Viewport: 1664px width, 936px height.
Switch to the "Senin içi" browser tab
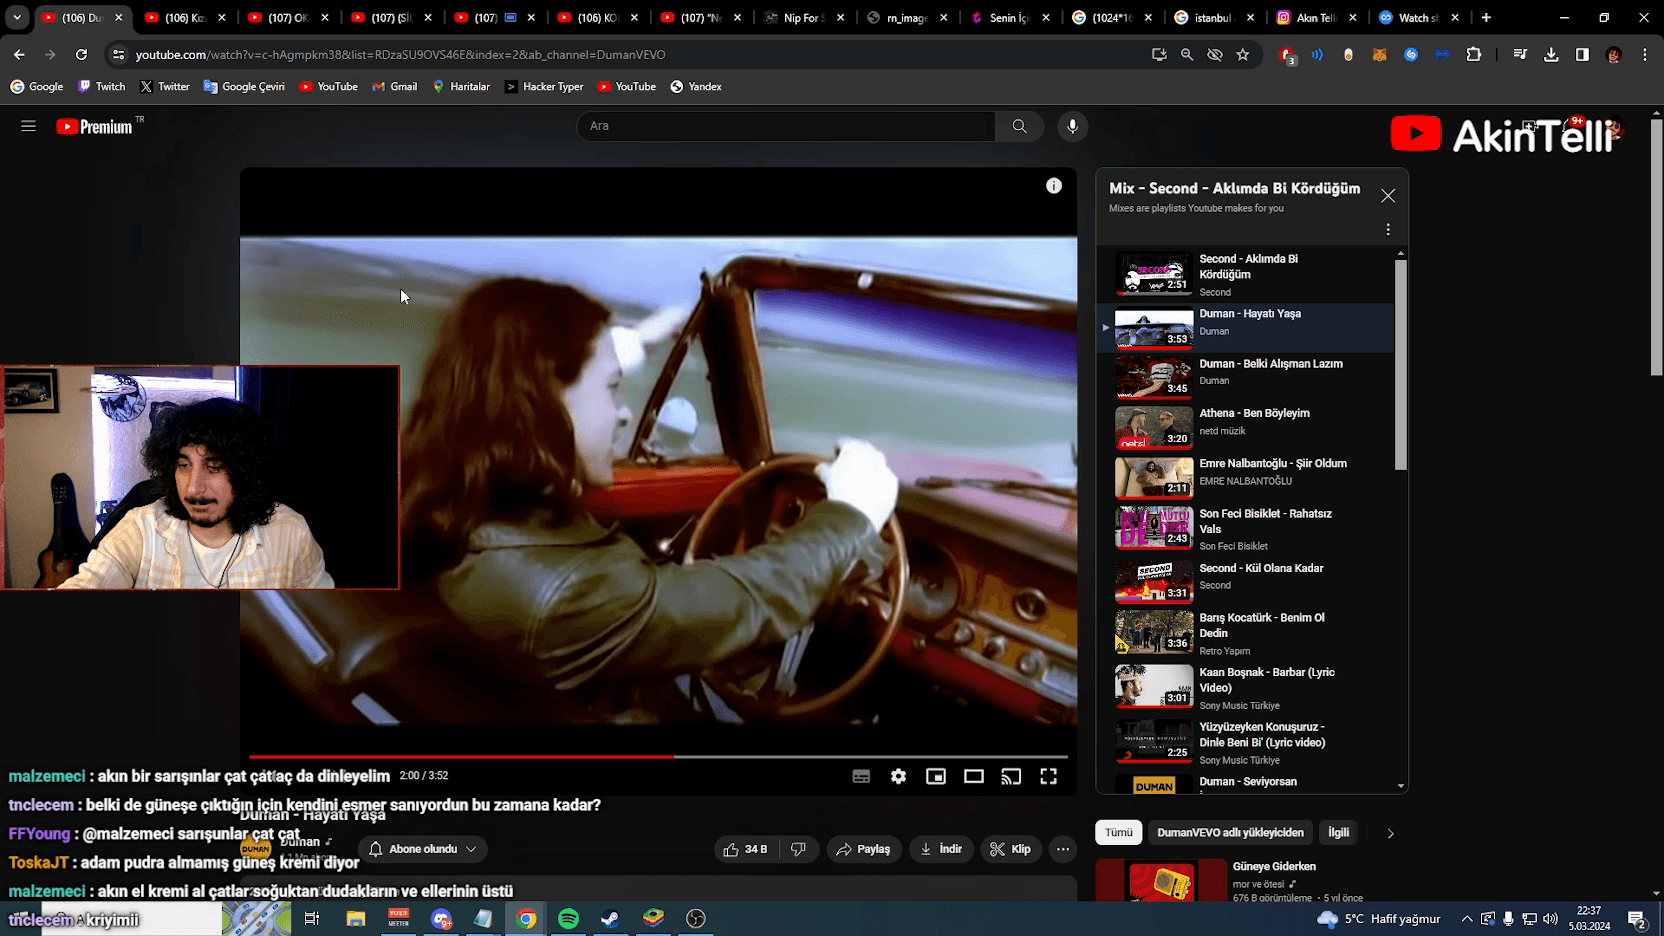coord(1009,17)
